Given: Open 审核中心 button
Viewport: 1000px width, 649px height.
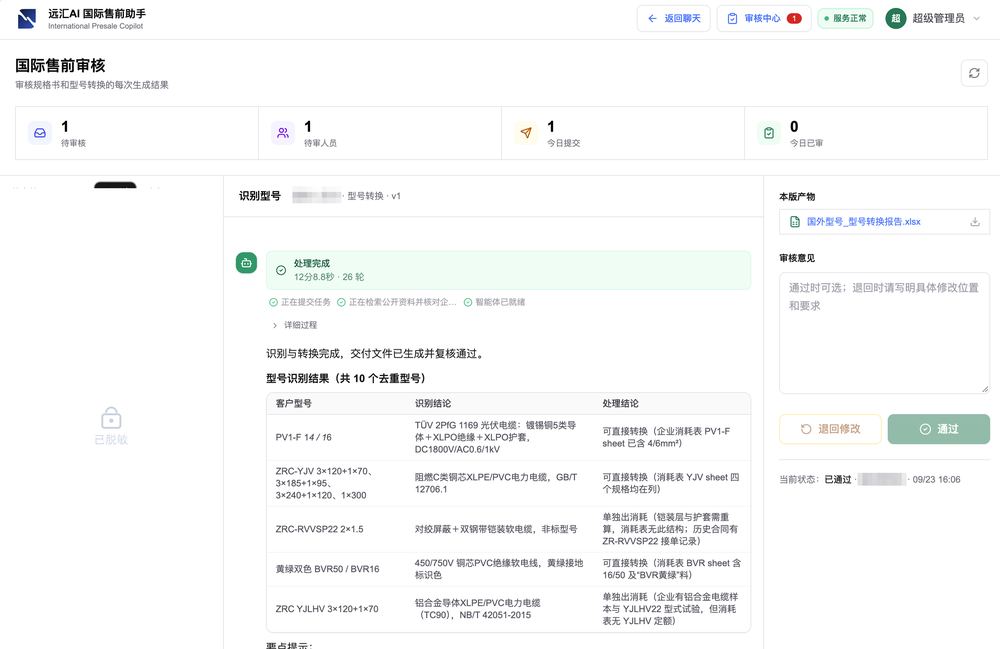Looking at the screenshot, I should [764, 18].
